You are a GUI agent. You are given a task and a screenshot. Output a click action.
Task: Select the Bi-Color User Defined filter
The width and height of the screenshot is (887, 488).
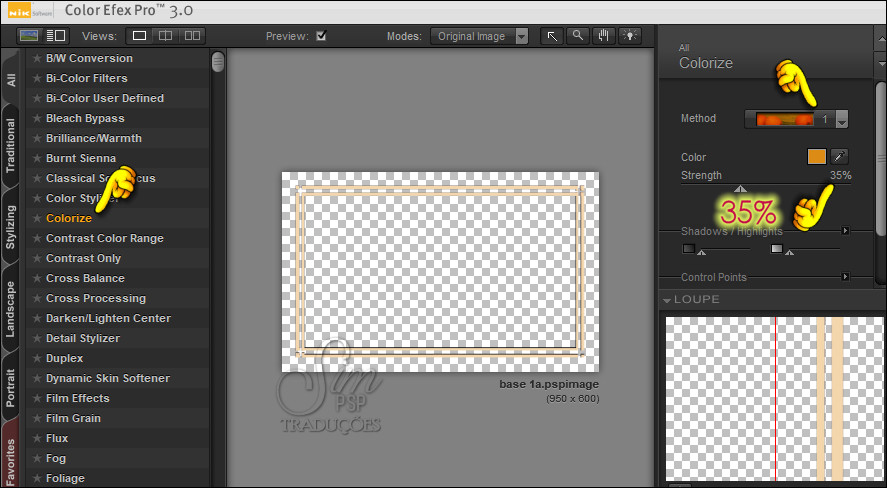tap(105, 98)
